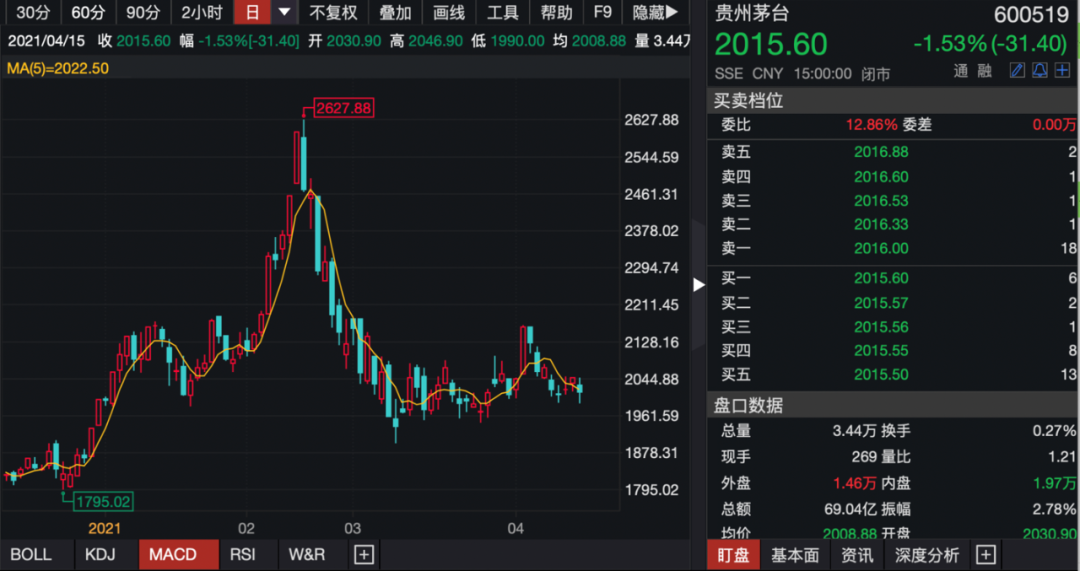Click the 04 month label on time axis

pos(516,528)
